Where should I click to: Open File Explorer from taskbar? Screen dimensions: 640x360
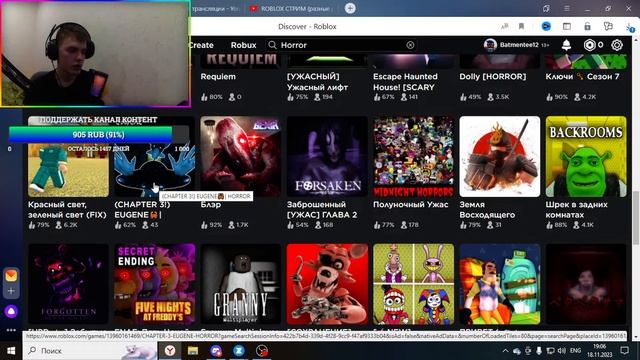pyautogui.click(x=193, y=351)
